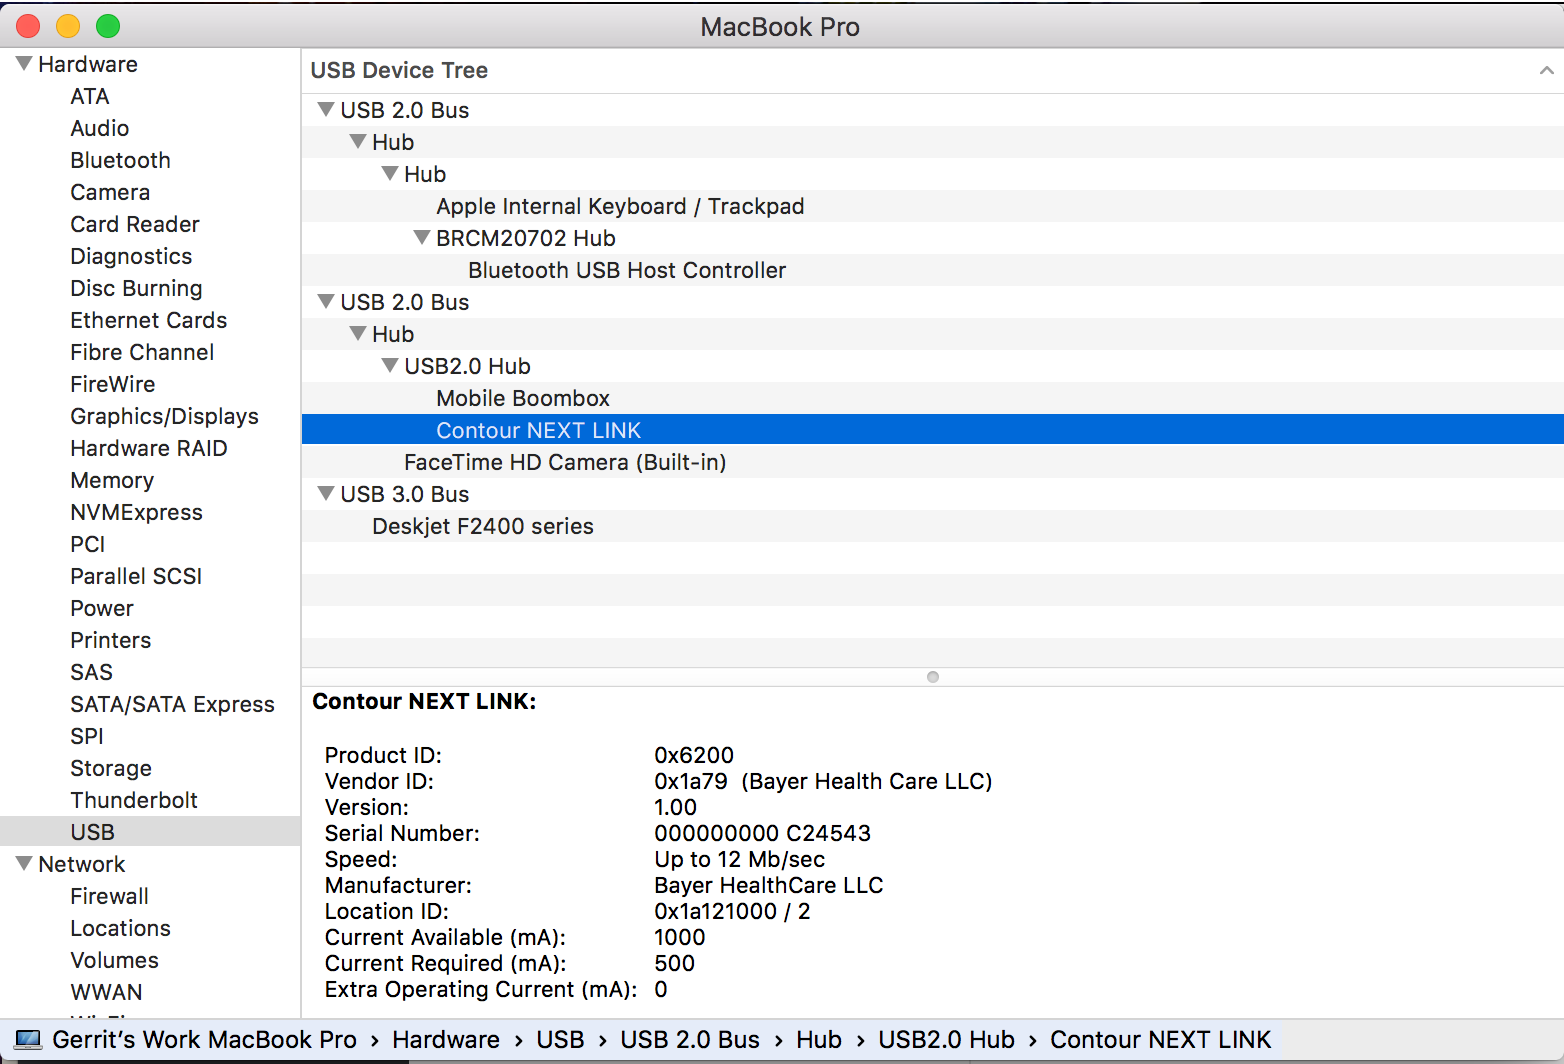Screen dimensions: 1564x1064
Task: Collapse USB Device Tree header chevron
Action: [x=1546, y=70]
